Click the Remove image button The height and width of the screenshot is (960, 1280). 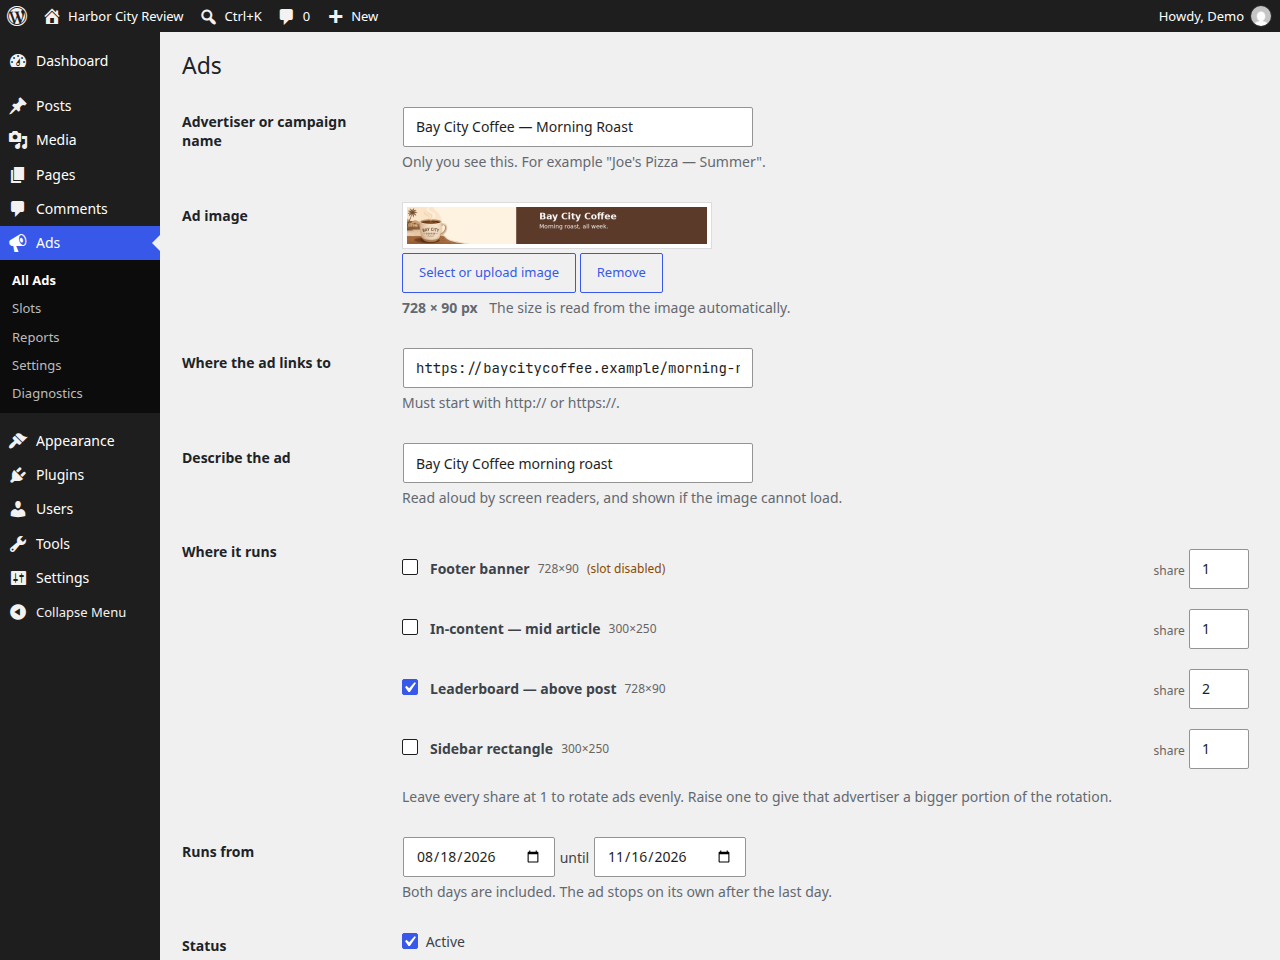tap(621, 273)
